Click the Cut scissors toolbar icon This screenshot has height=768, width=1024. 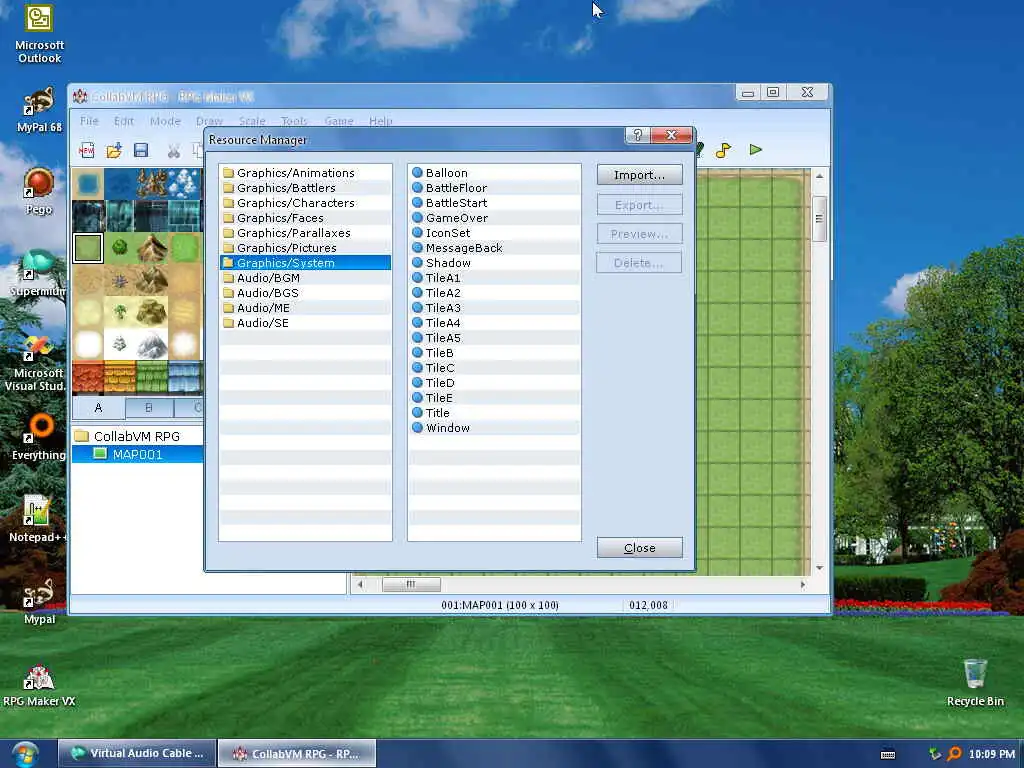point(173,151)
